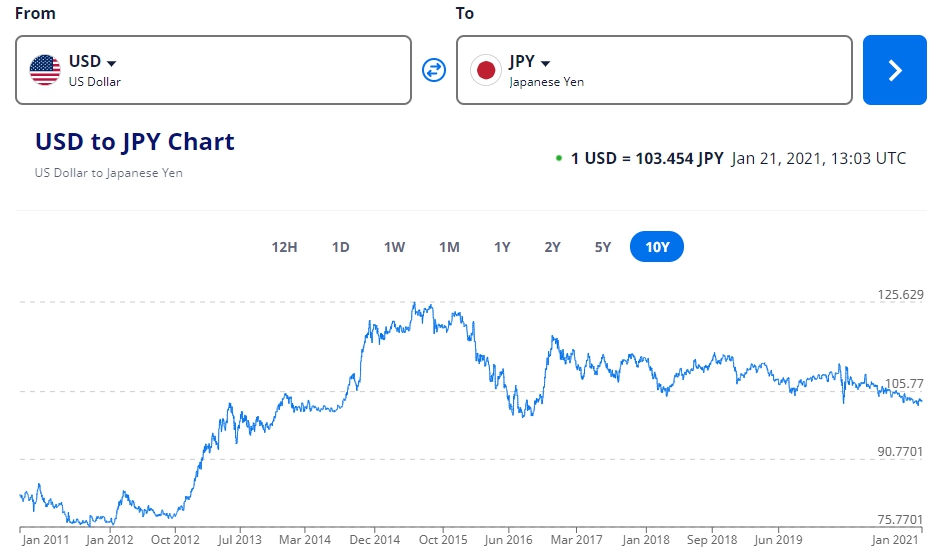942x553 pixels.
Task: Select the 12H chart range
Action: click(285, 247)
